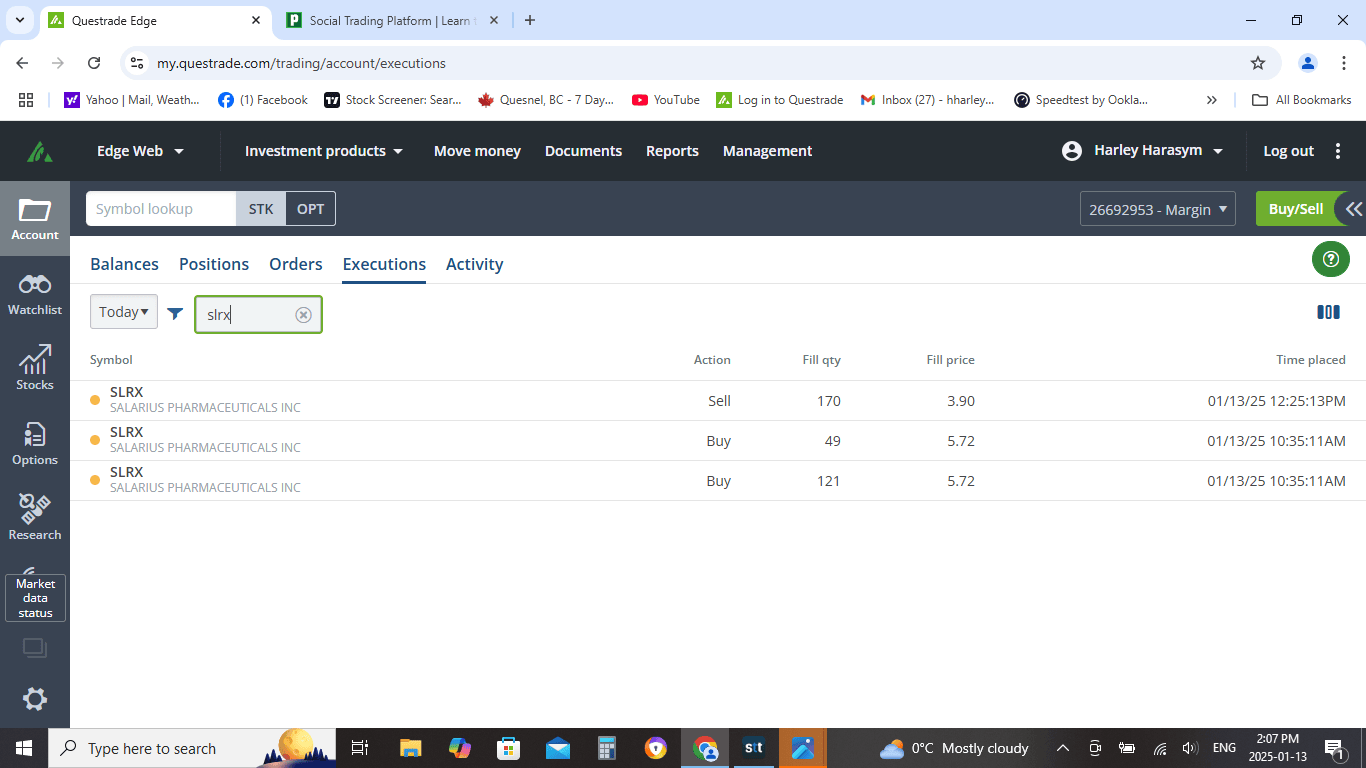
Task: Open the Account folder sidebar icon
Action: click(x=35, y=219)
